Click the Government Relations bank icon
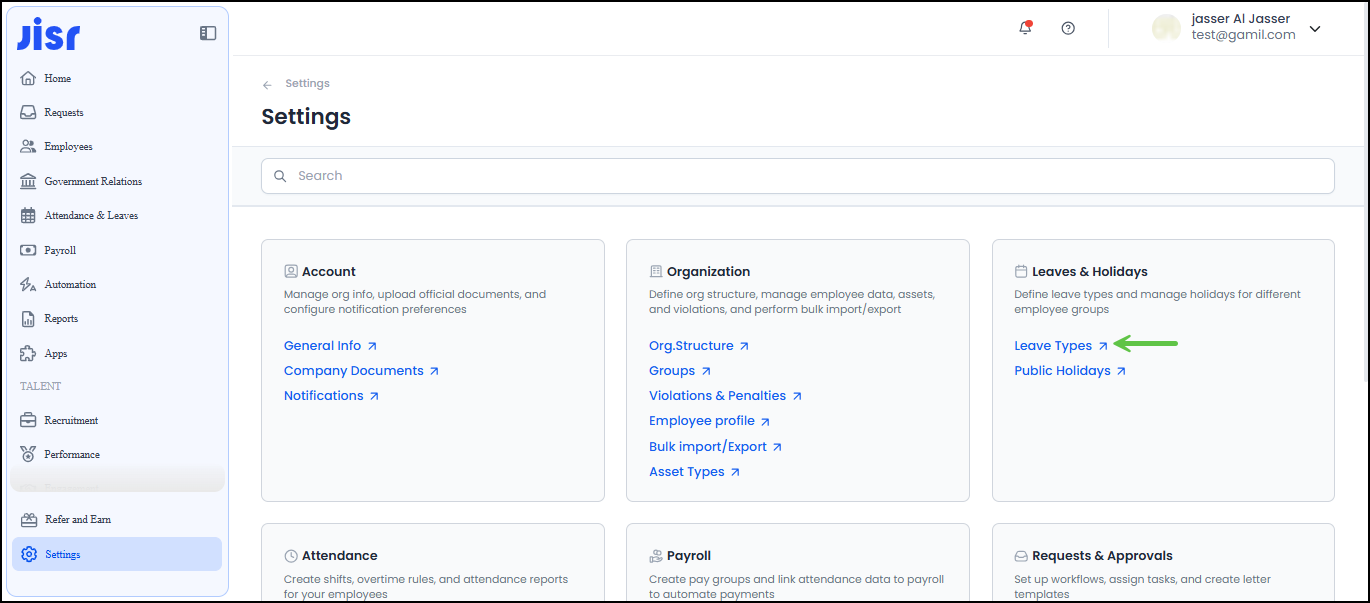This screenshot has height=603, width=1370. (28, 181)
